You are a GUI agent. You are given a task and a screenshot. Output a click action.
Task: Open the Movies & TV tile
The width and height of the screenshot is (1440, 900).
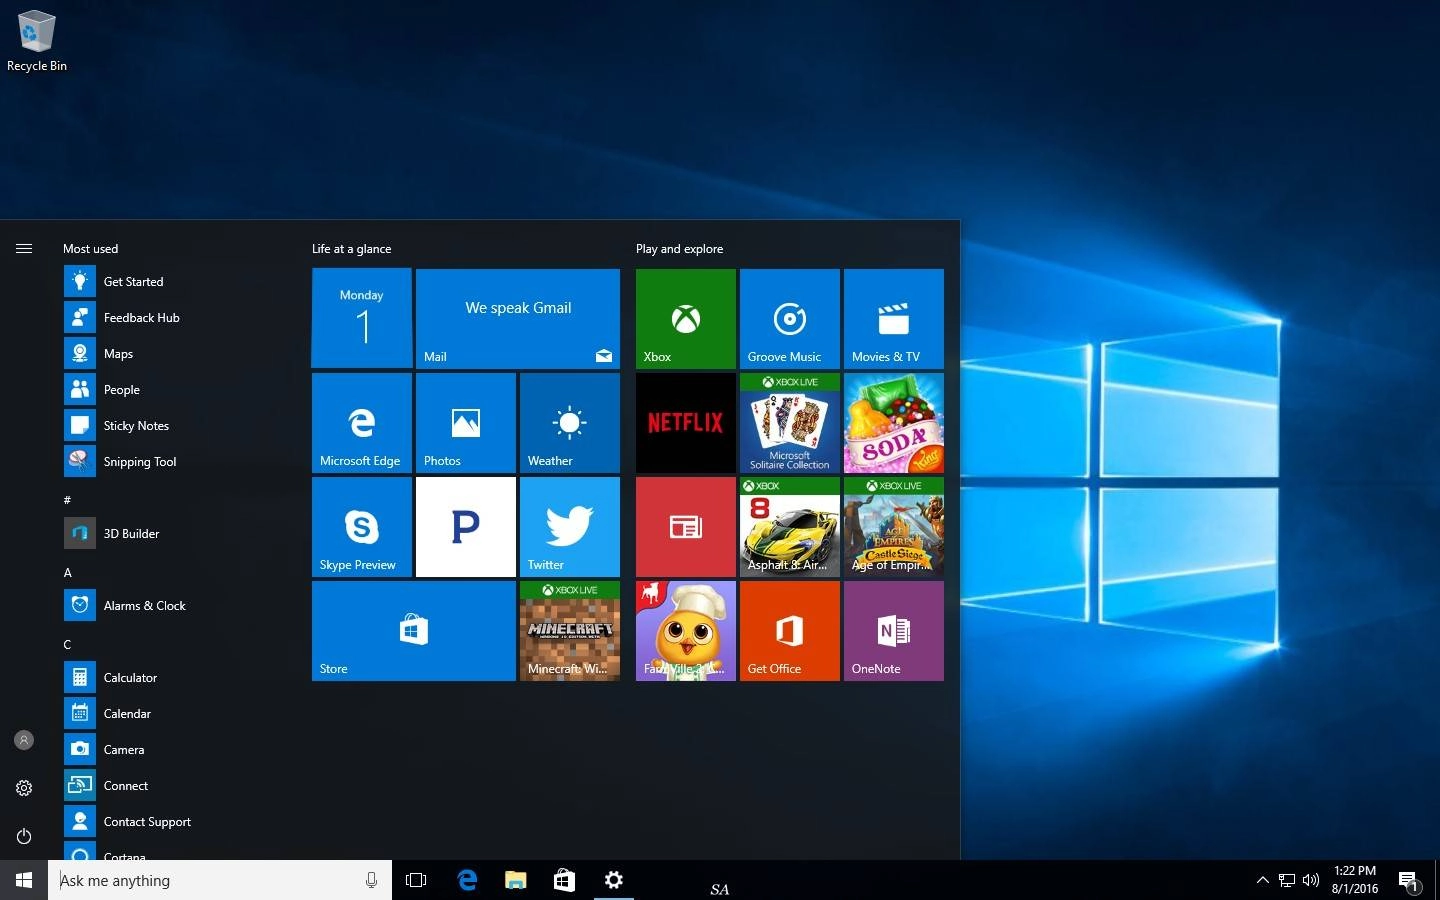(894, 318)
